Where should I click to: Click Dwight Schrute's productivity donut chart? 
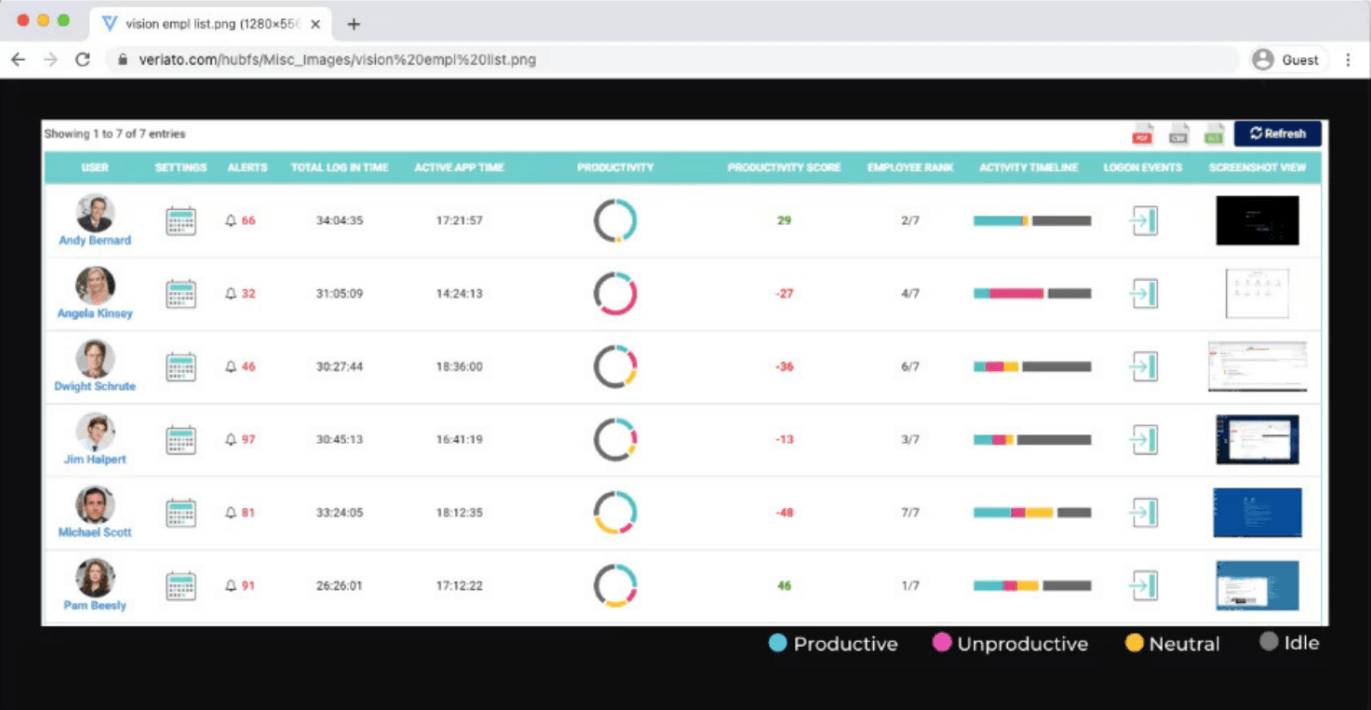point(615,367)
